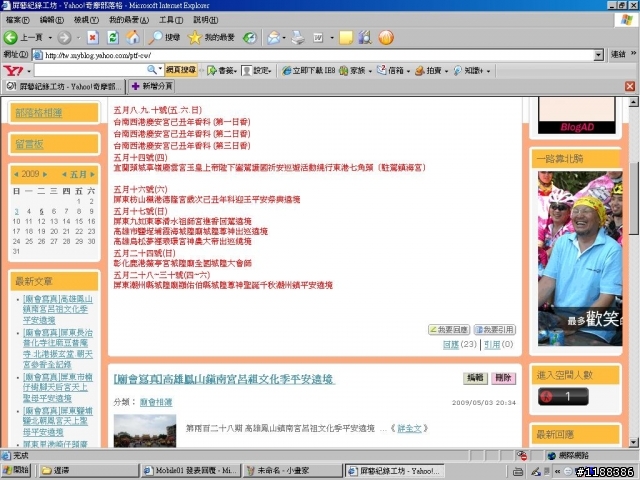Click the Windows Start button
640x480 pixels.
[x=17, y=470]
